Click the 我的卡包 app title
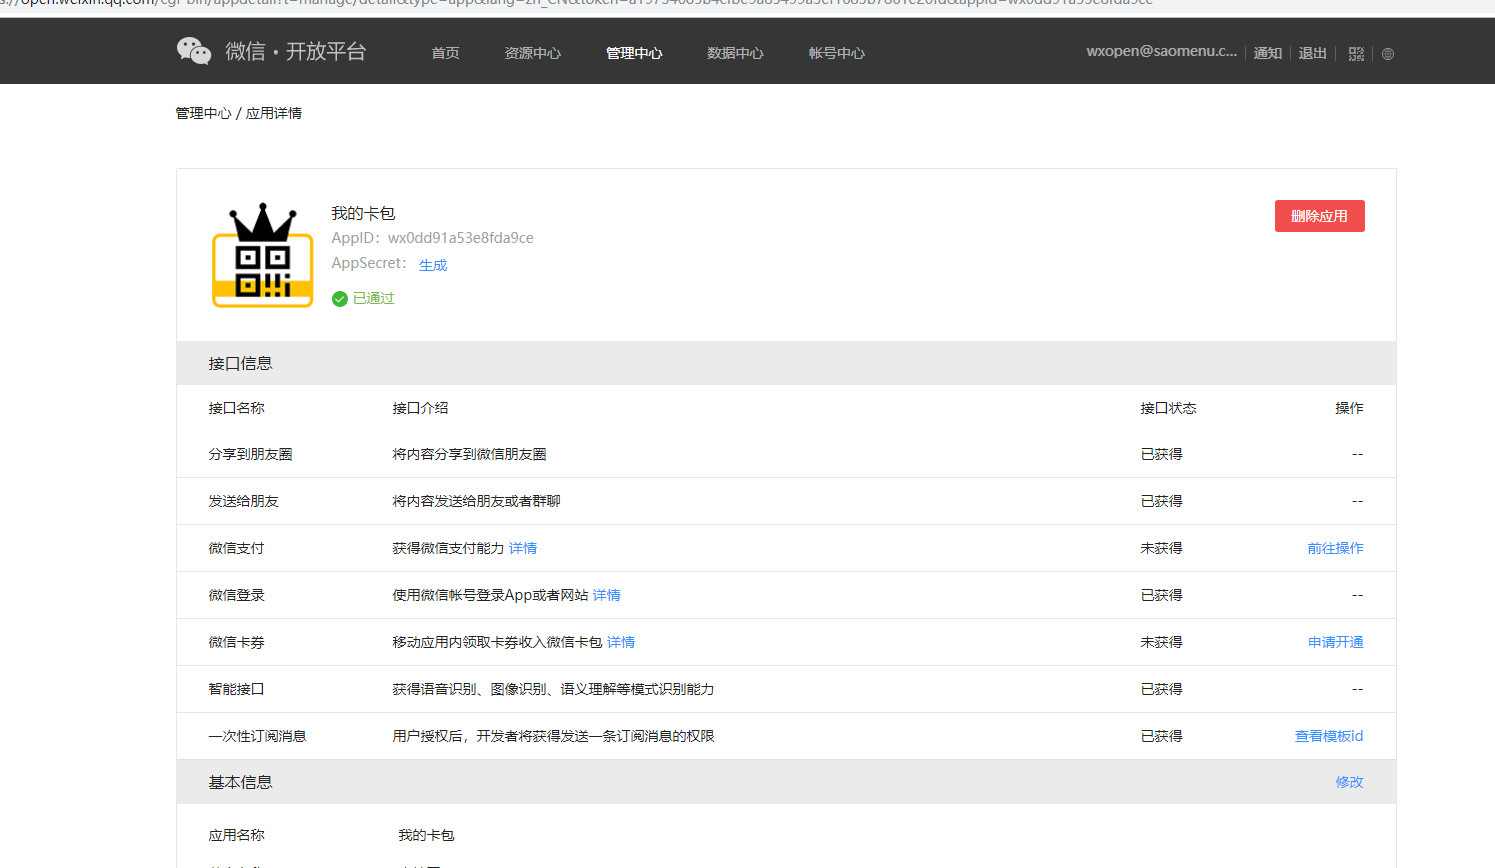Screen dimensions: 1495x868 pos(363,213)
